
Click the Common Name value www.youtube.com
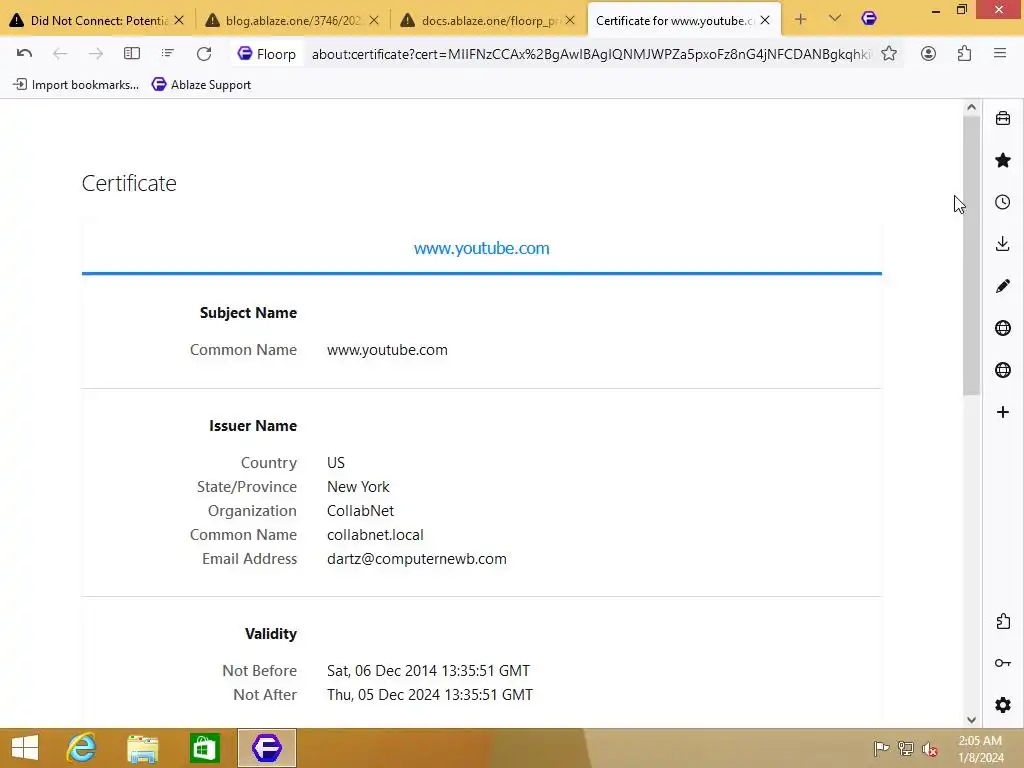tap(387, 350)
